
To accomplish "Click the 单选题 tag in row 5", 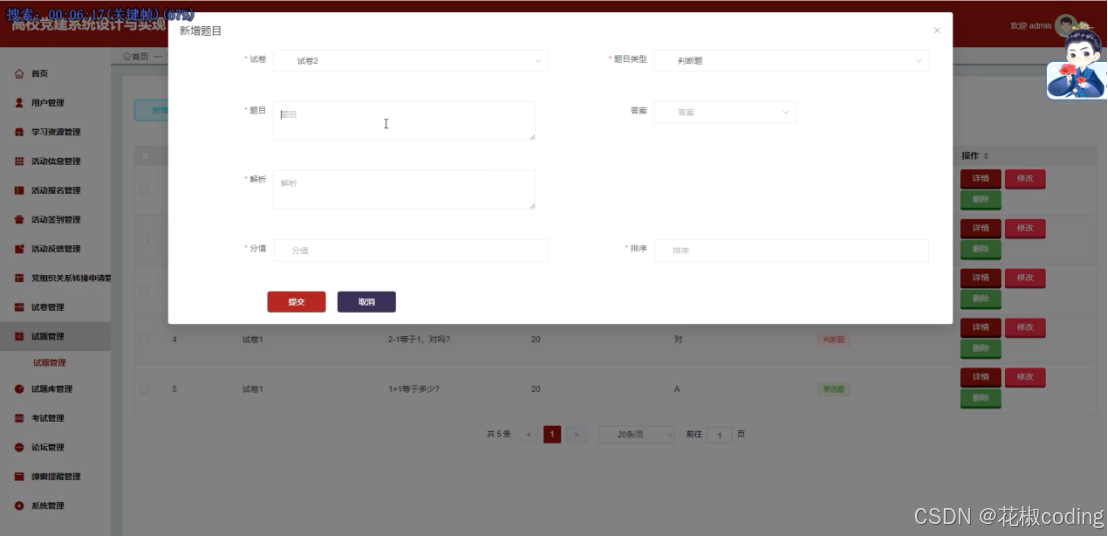I will [833, 389].
